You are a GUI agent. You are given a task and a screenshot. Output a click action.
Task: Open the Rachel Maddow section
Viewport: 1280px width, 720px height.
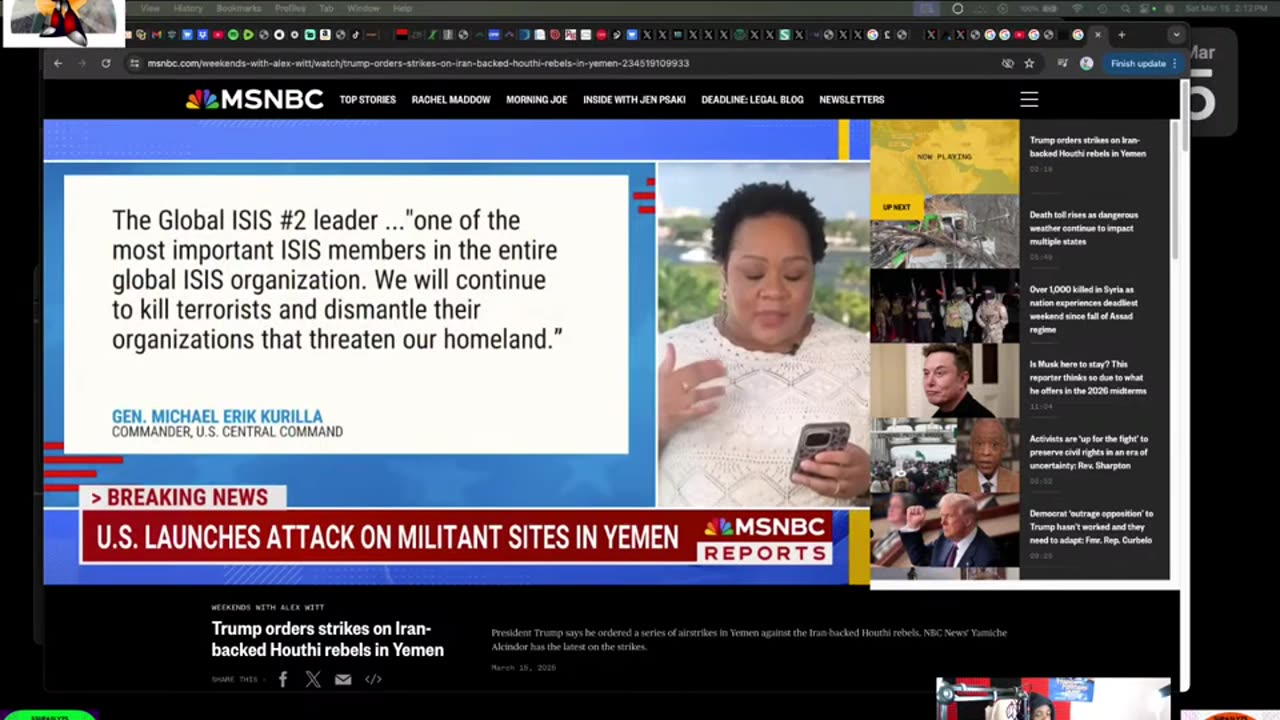pyautogui.click(x=451, y=100)
